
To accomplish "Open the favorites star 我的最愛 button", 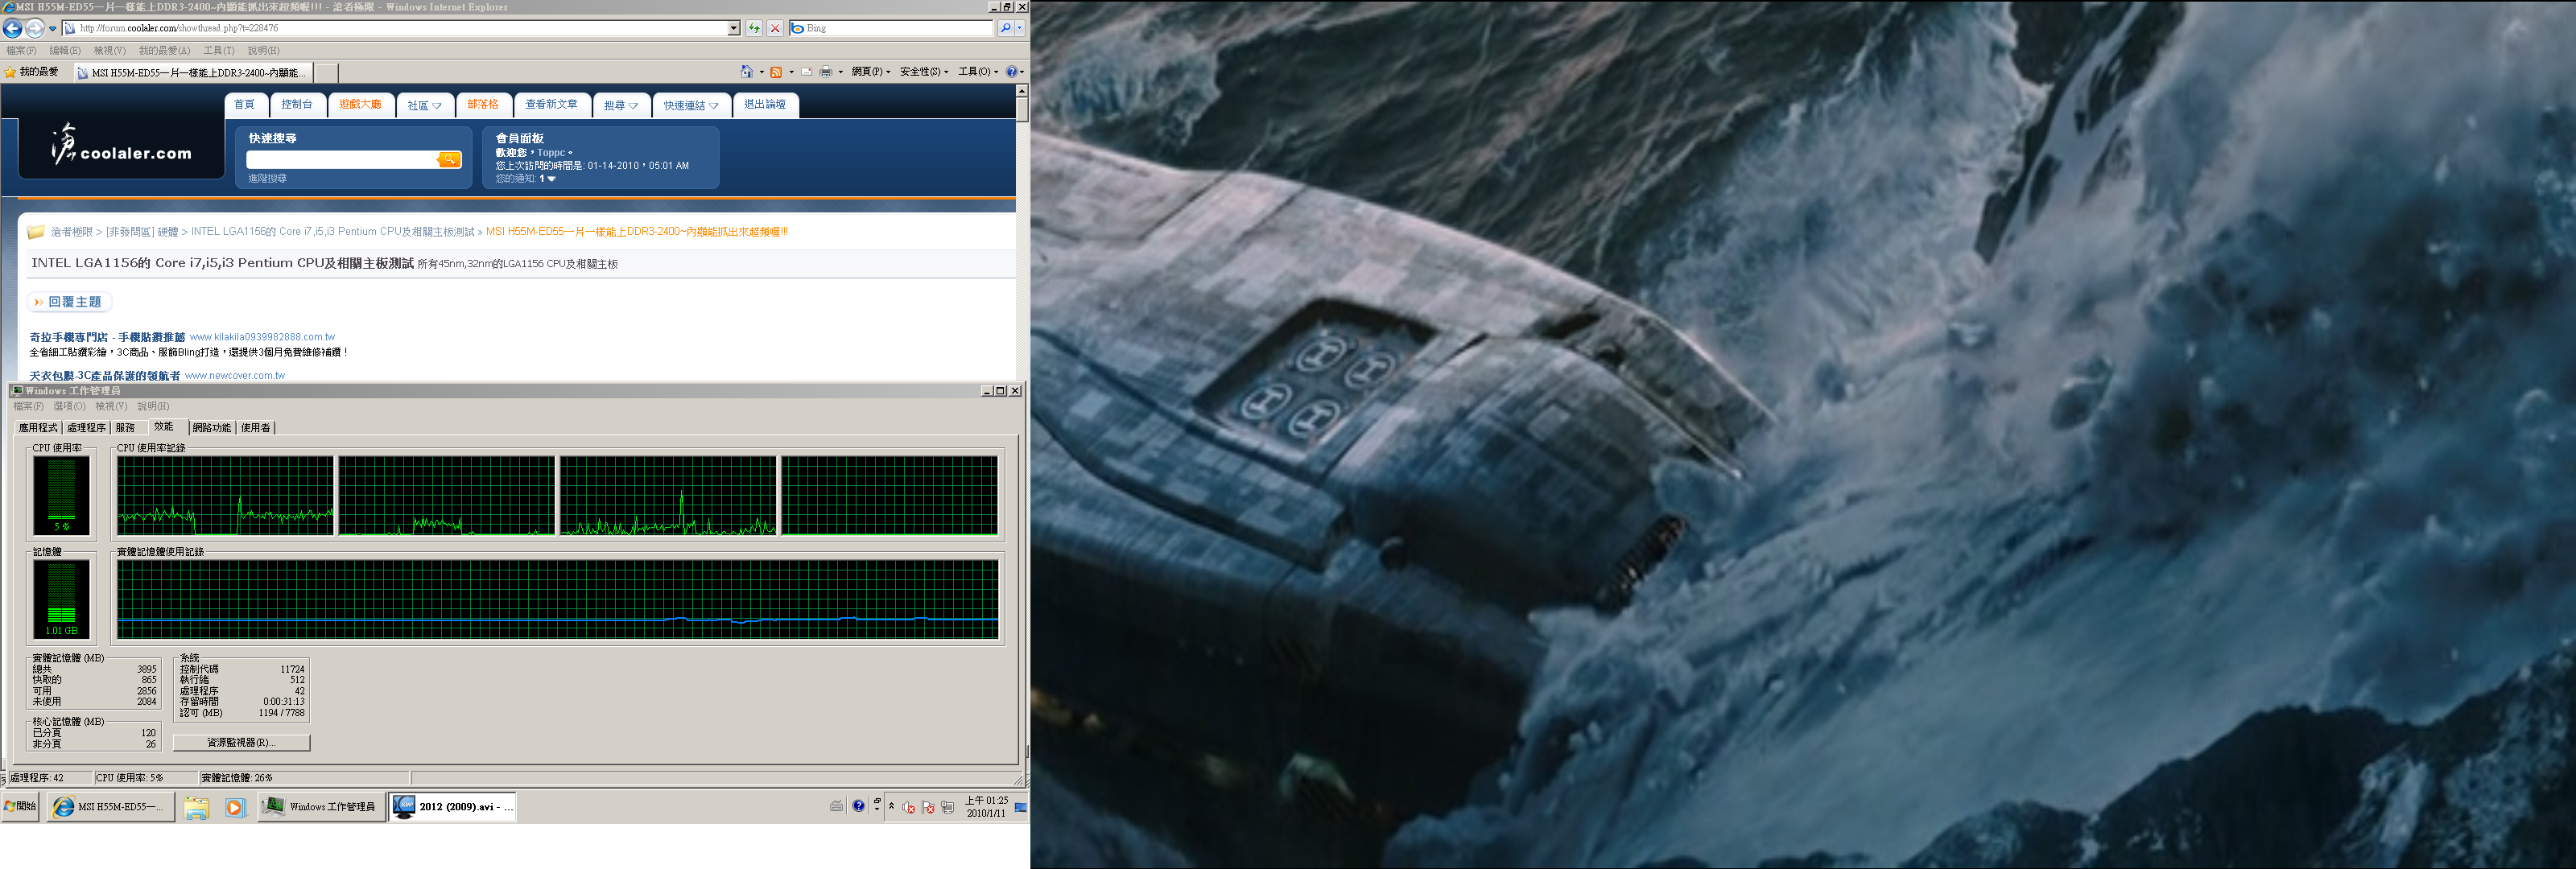I will pyautogui.click(x=31, y=72).
